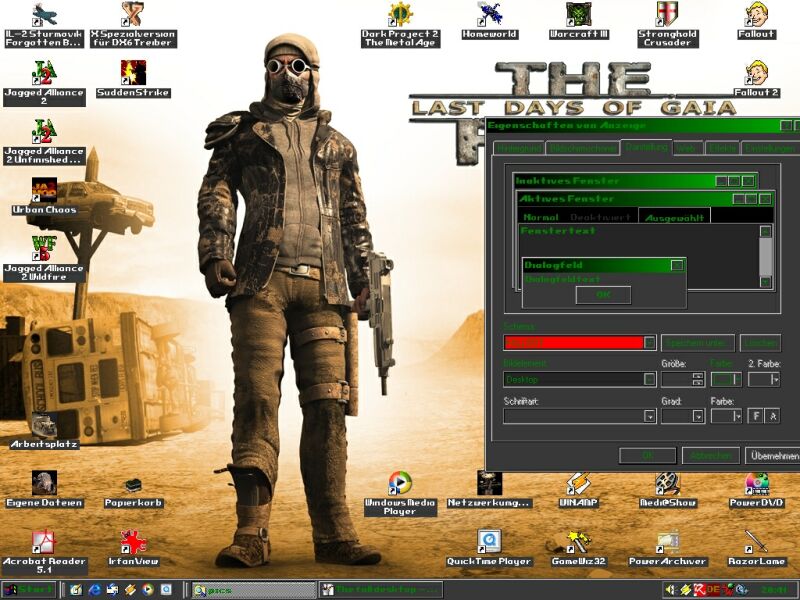Toggle the bold F font button
Screen dimensions: 800x600
756,416
